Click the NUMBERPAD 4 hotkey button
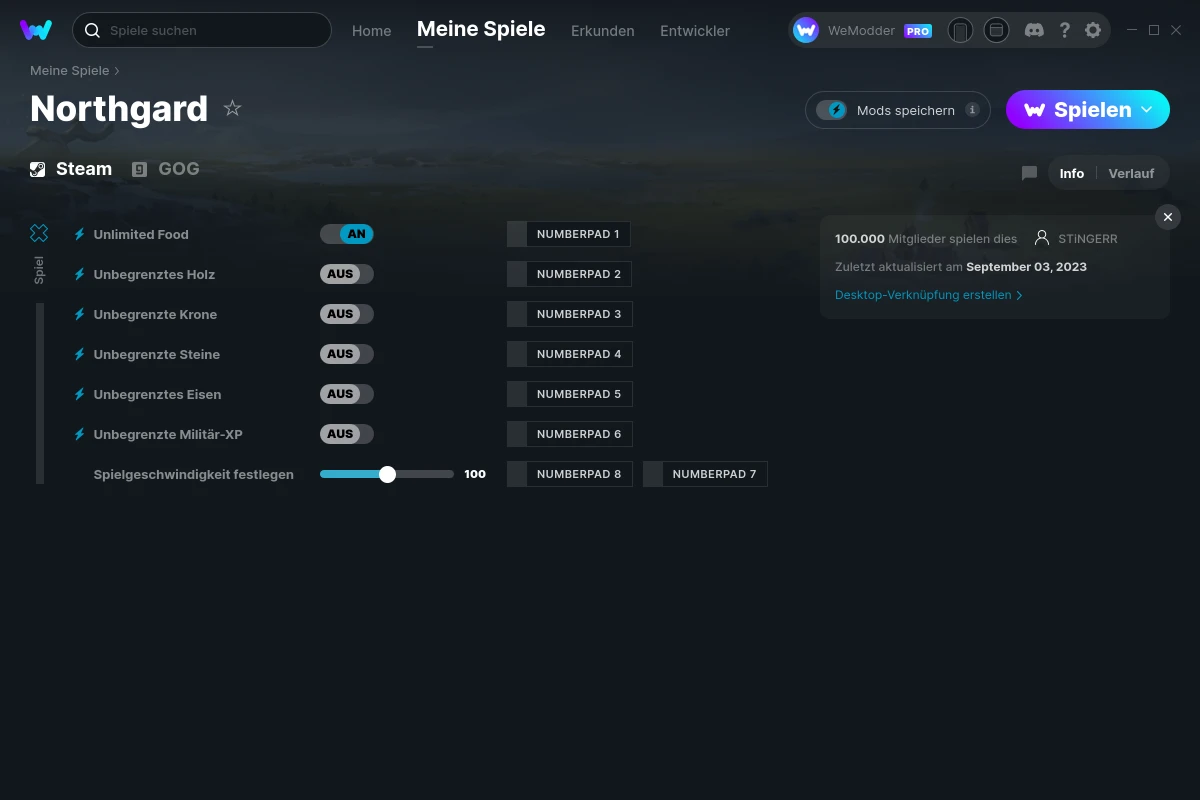The image size is (1200, 800). [570, 354]
